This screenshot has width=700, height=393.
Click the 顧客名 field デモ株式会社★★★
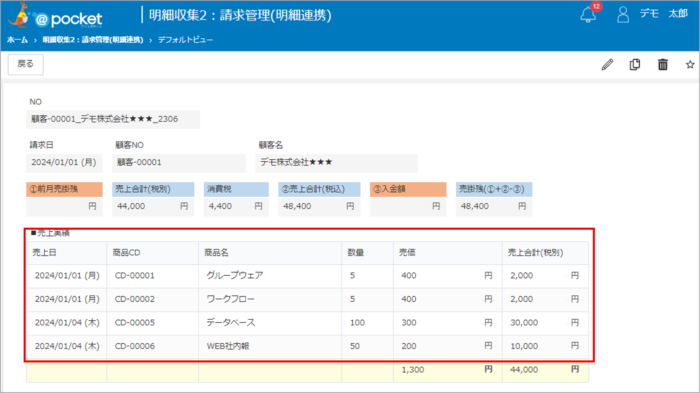(337, 163)
